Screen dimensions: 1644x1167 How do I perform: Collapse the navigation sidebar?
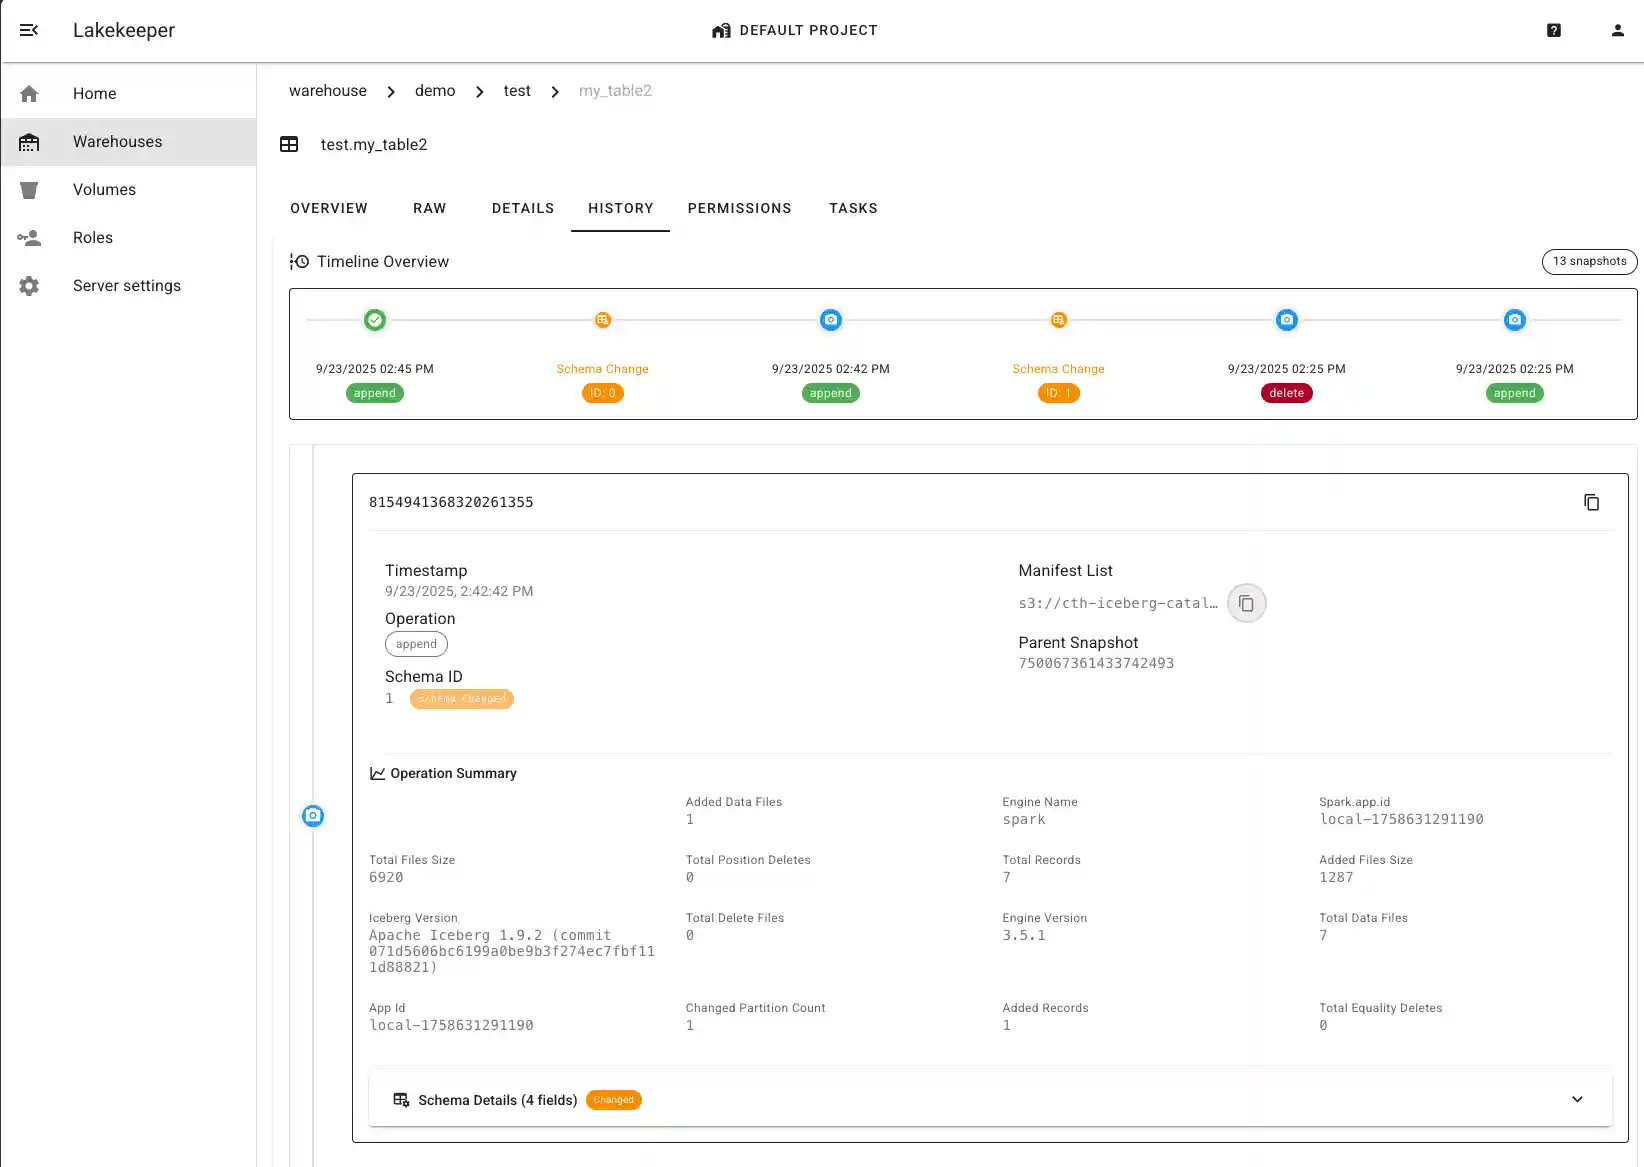pos(29,30)
